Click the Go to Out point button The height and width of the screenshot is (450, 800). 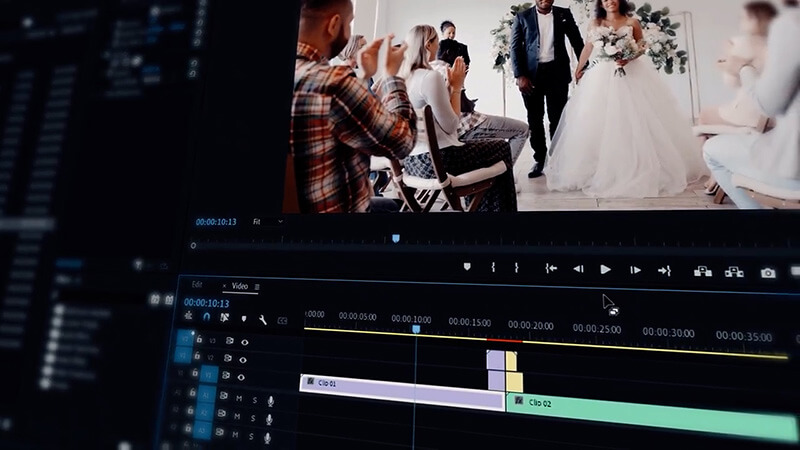click(x=664, y=271)
